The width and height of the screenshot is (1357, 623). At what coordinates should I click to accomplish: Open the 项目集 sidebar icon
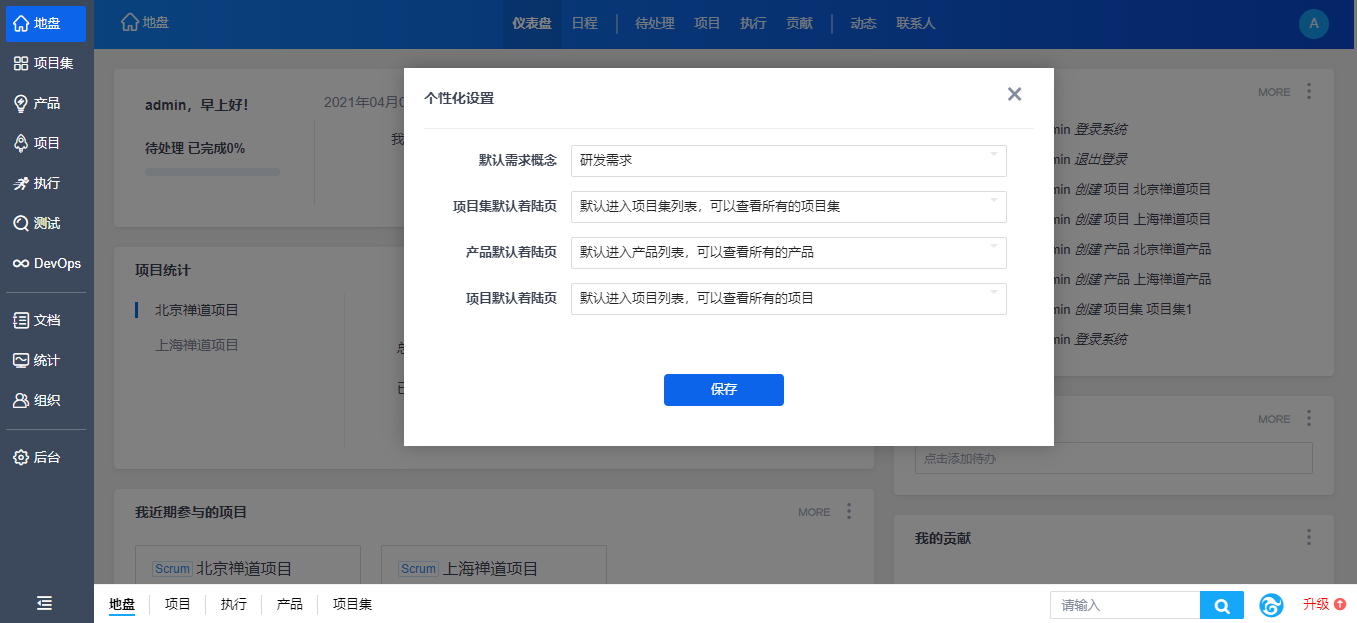click(21, 63)
